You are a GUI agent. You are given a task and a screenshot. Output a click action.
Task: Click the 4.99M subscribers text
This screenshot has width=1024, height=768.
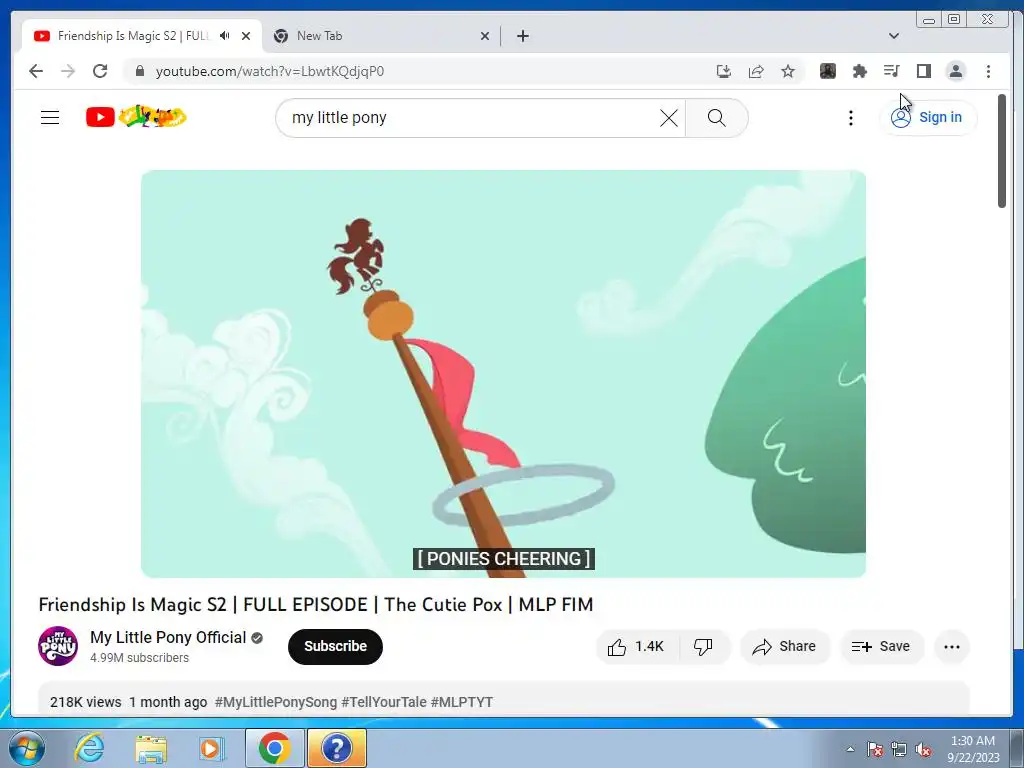tap(139, 658)
